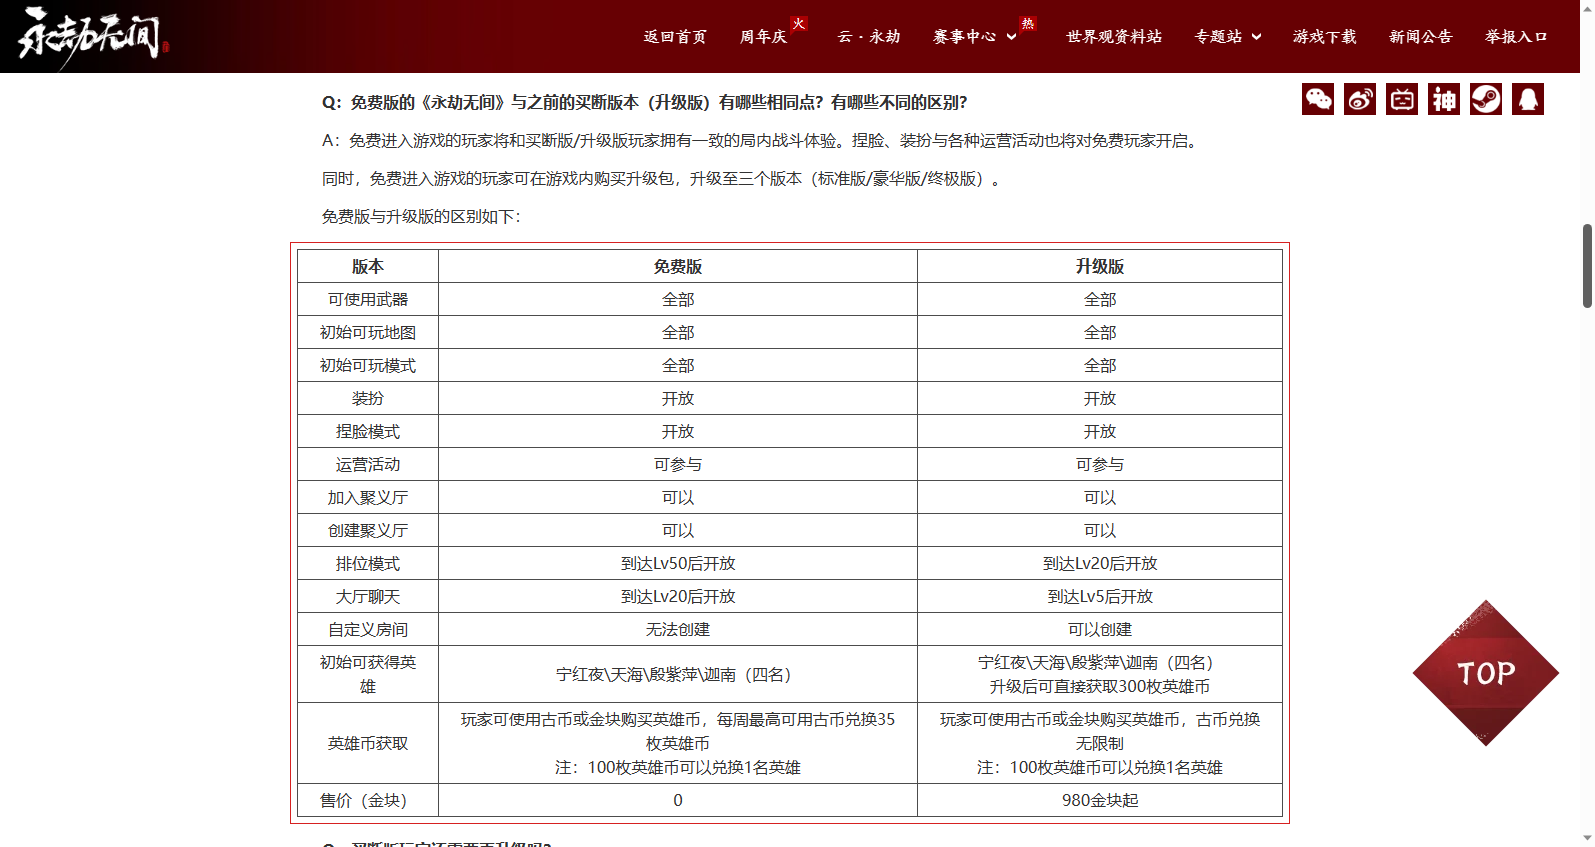Open the Bilibili channel icon
The height and width of the screenshot is (847, 1595).
click(x=1402, y=99)
